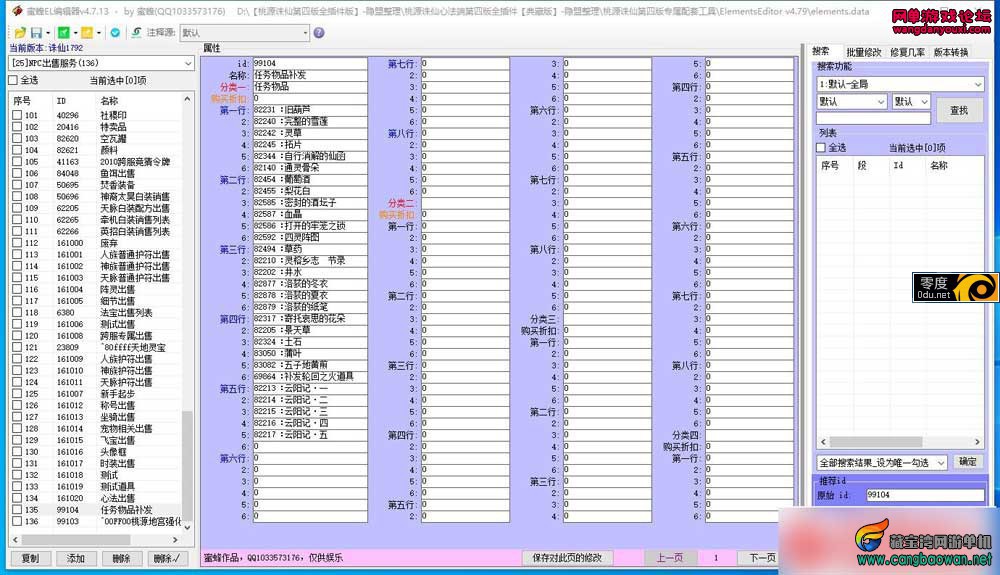
Task: Open the 注释源 combo box
Action: (245, 33)
